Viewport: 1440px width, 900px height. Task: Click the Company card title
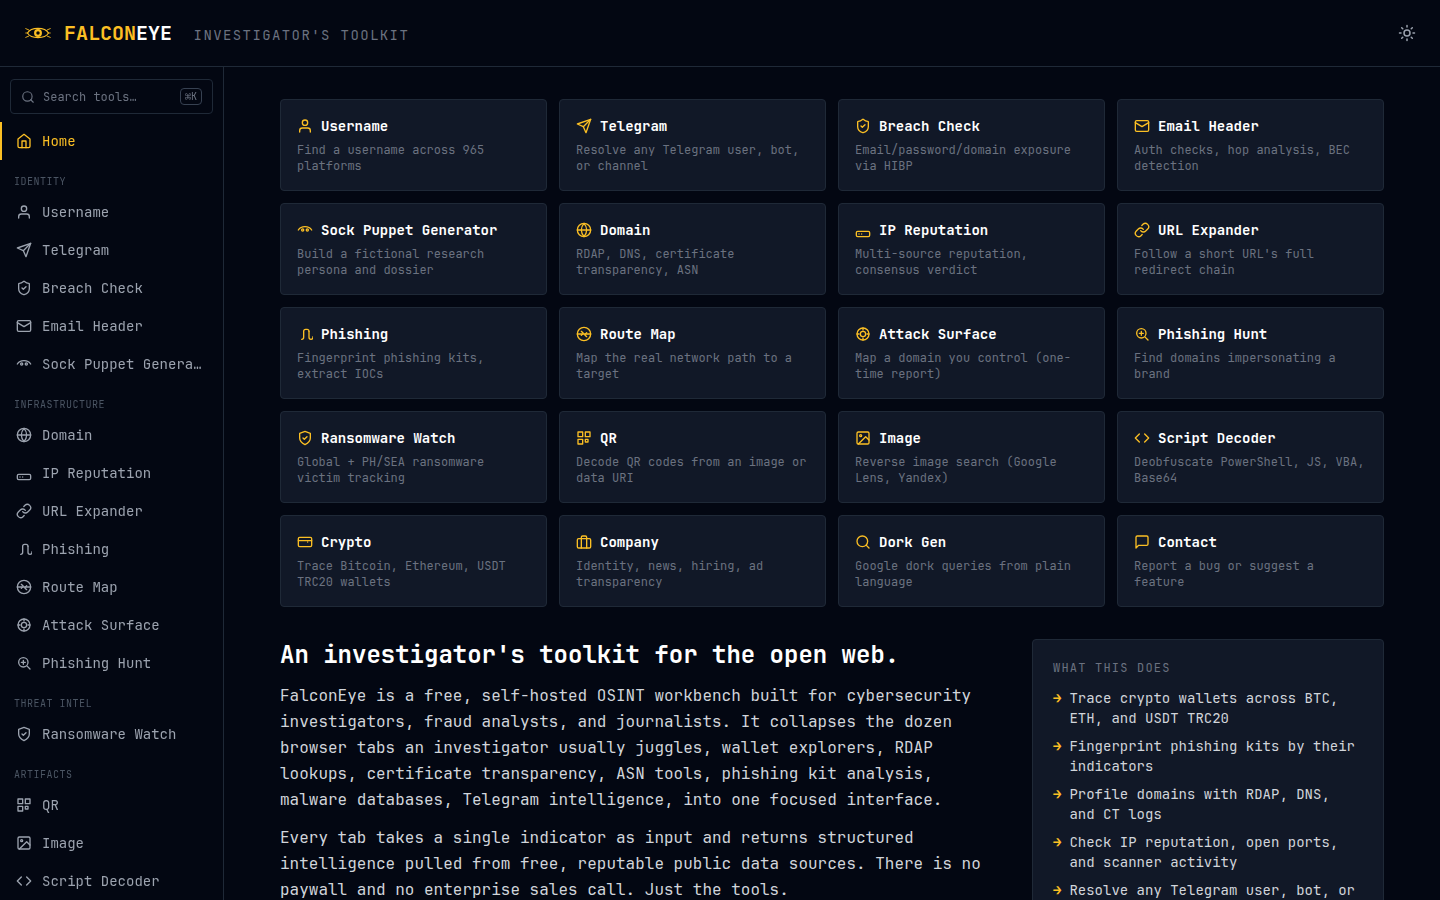pos(629,542)
